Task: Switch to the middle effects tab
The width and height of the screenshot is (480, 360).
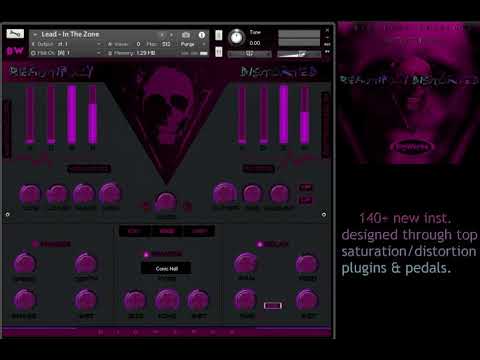Action: point(167,231)
